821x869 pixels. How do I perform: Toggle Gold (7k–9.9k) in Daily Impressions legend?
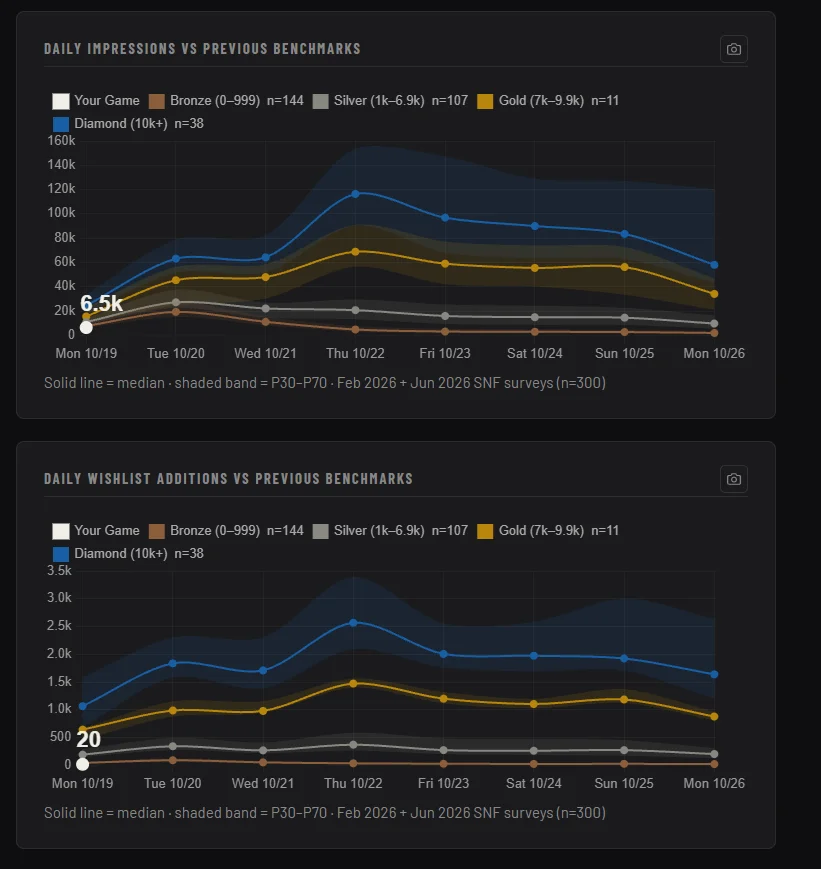(x=548, y=101)
